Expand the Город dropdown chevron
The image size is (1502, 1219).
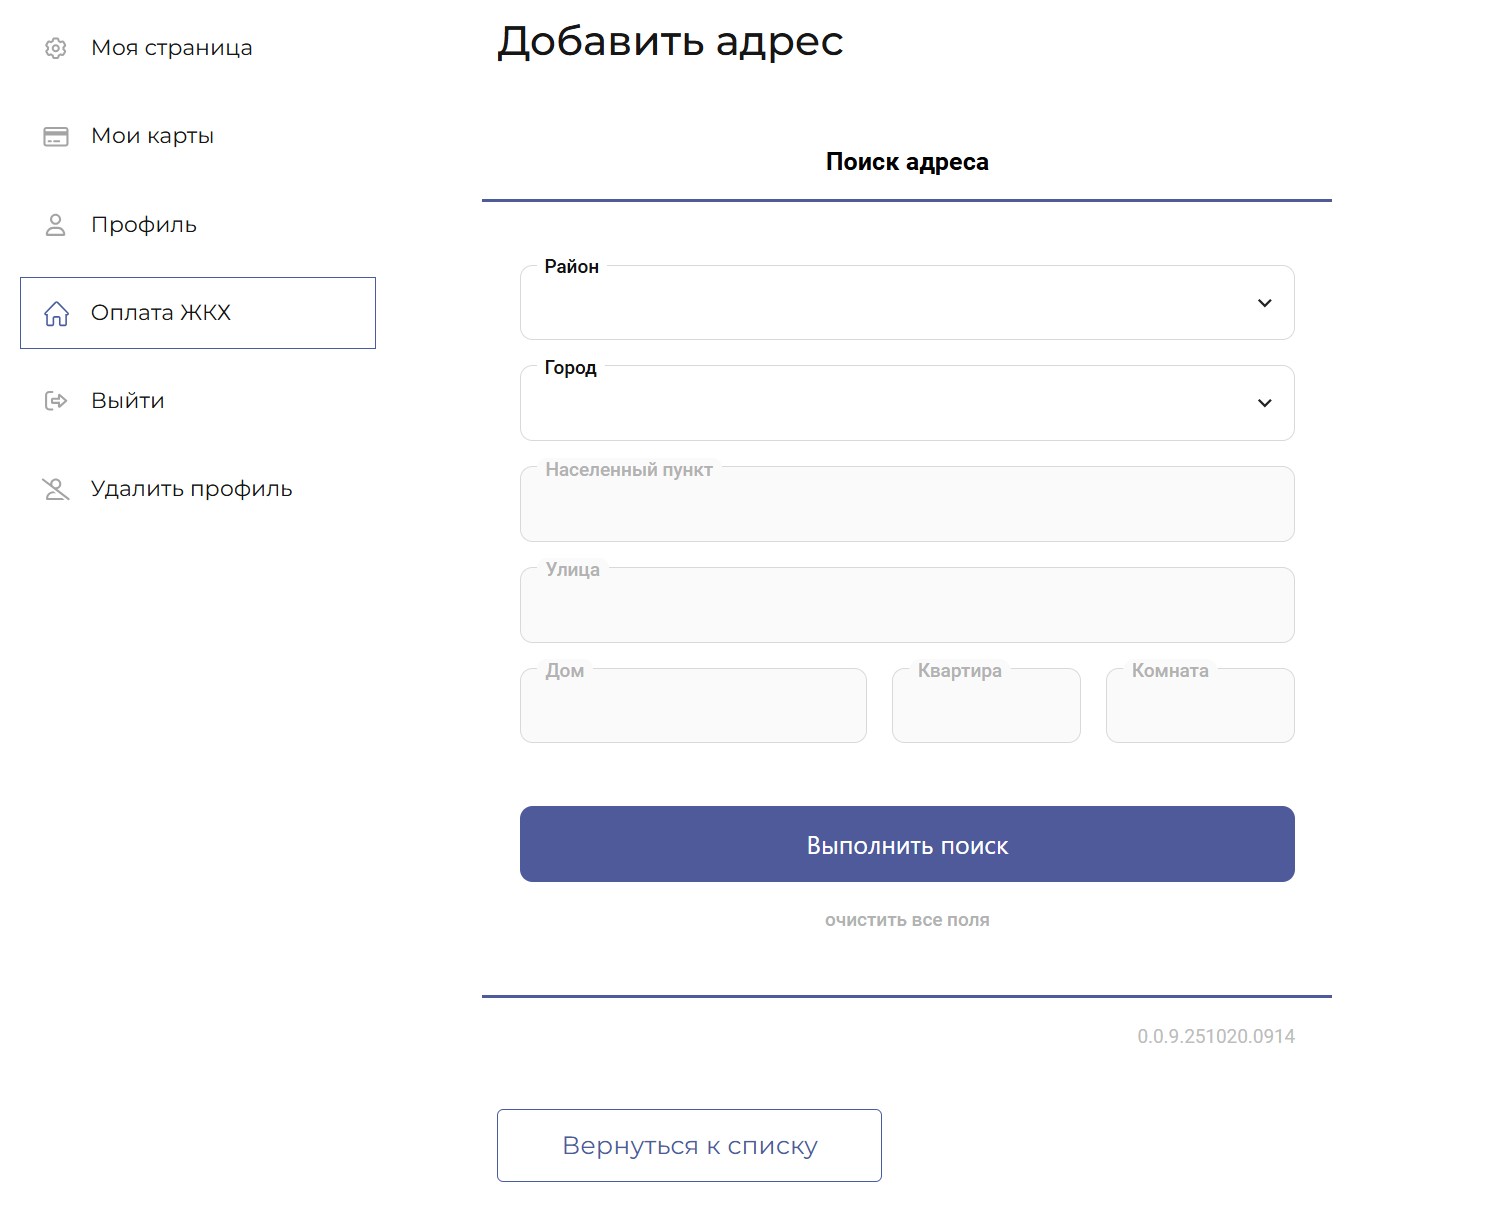click(1264, 403)
